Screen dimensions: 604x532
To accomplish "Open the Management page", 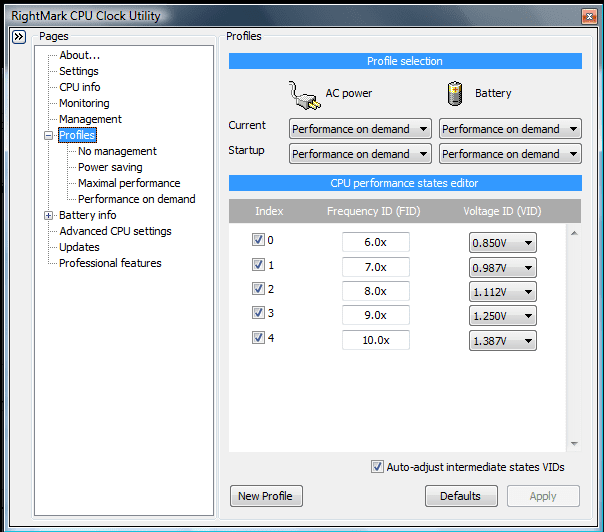I will point(90,119).
